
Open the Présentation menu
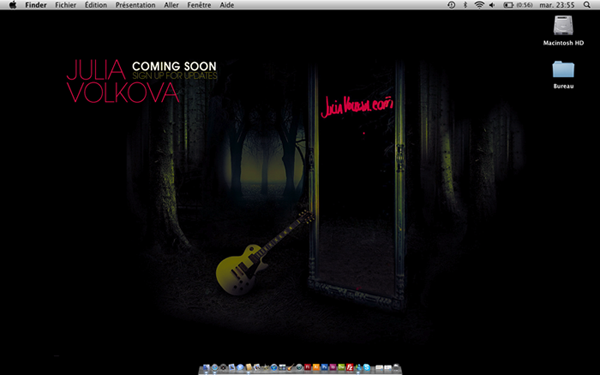135,5
